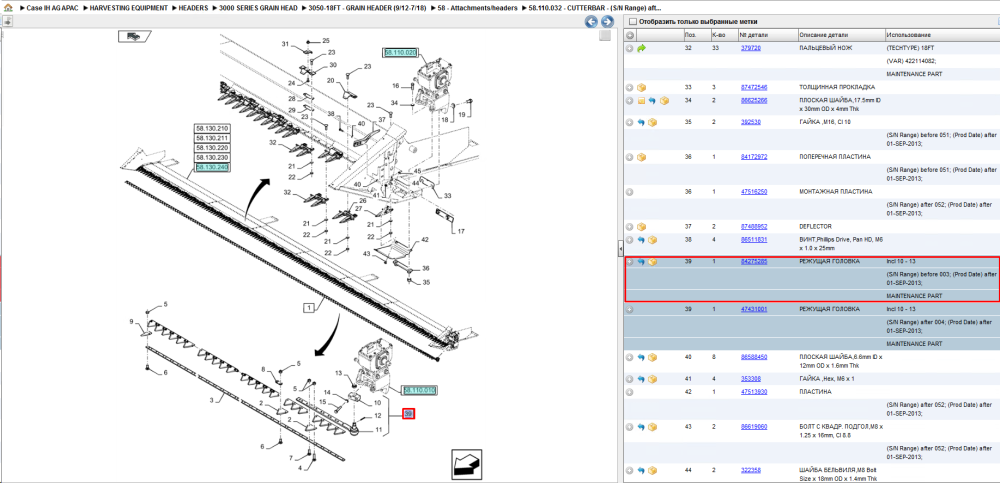The width and height of the screenshot is (1000, 483).
Task: Click the box icon for part 86625266
Action: point(665,101)
